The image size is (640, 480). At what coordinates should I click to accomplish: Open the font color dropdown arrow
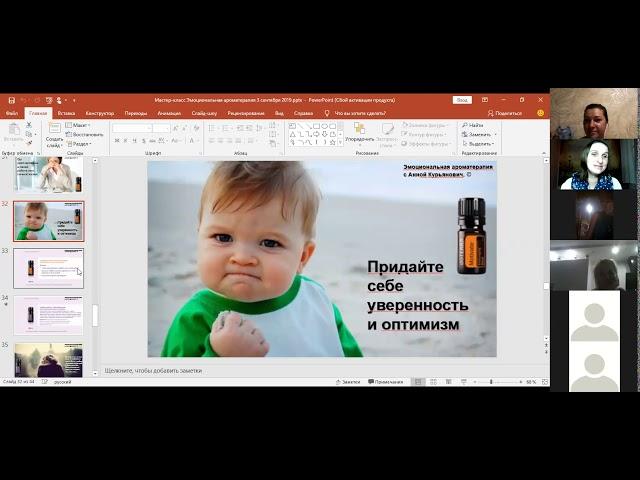tap(196, 141)
